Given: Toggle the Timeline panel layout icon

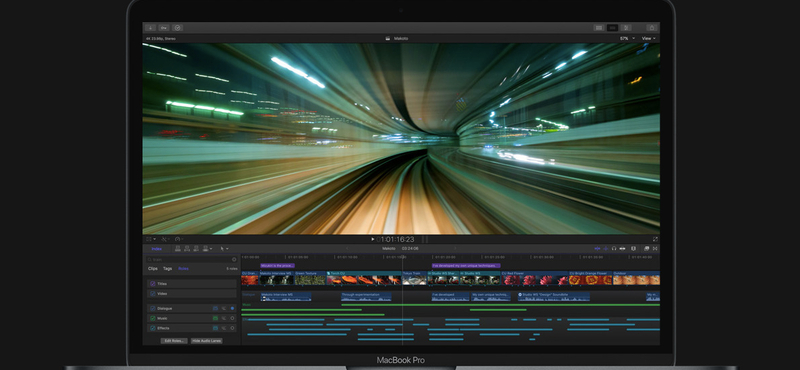Looking at the screenshot, I should click(613, 28).
